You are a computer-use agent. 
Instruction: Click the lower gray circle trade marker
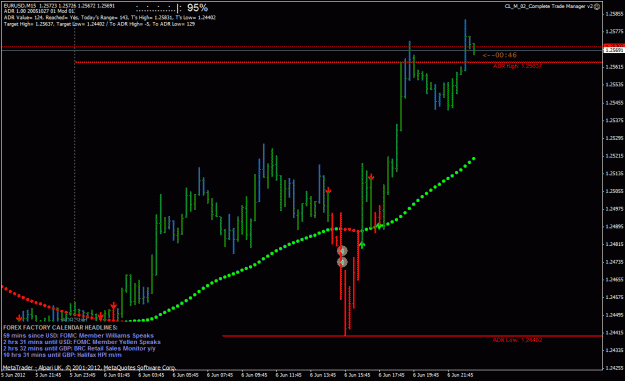[342, 262]
